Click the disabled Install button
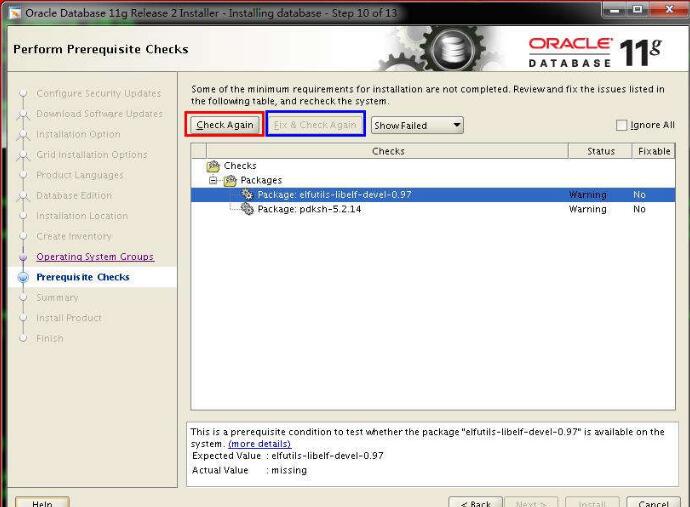 pyautogui.click(x=592, y=502)
